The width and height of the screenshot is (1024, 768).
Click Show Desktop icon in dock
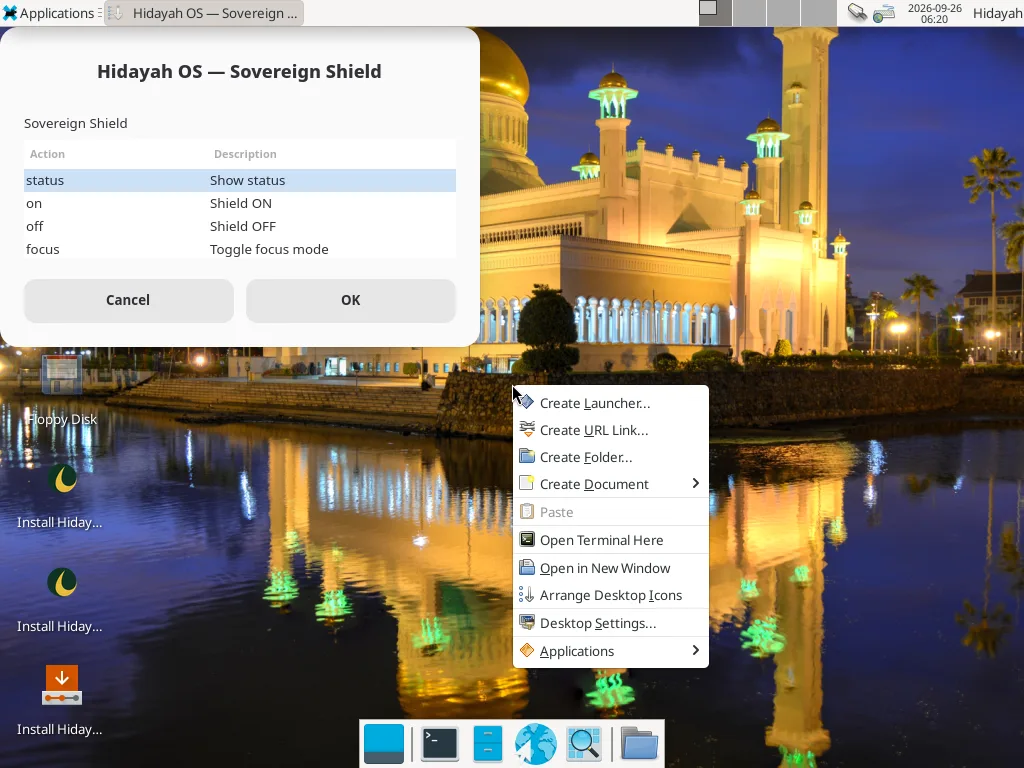[384, 744]
